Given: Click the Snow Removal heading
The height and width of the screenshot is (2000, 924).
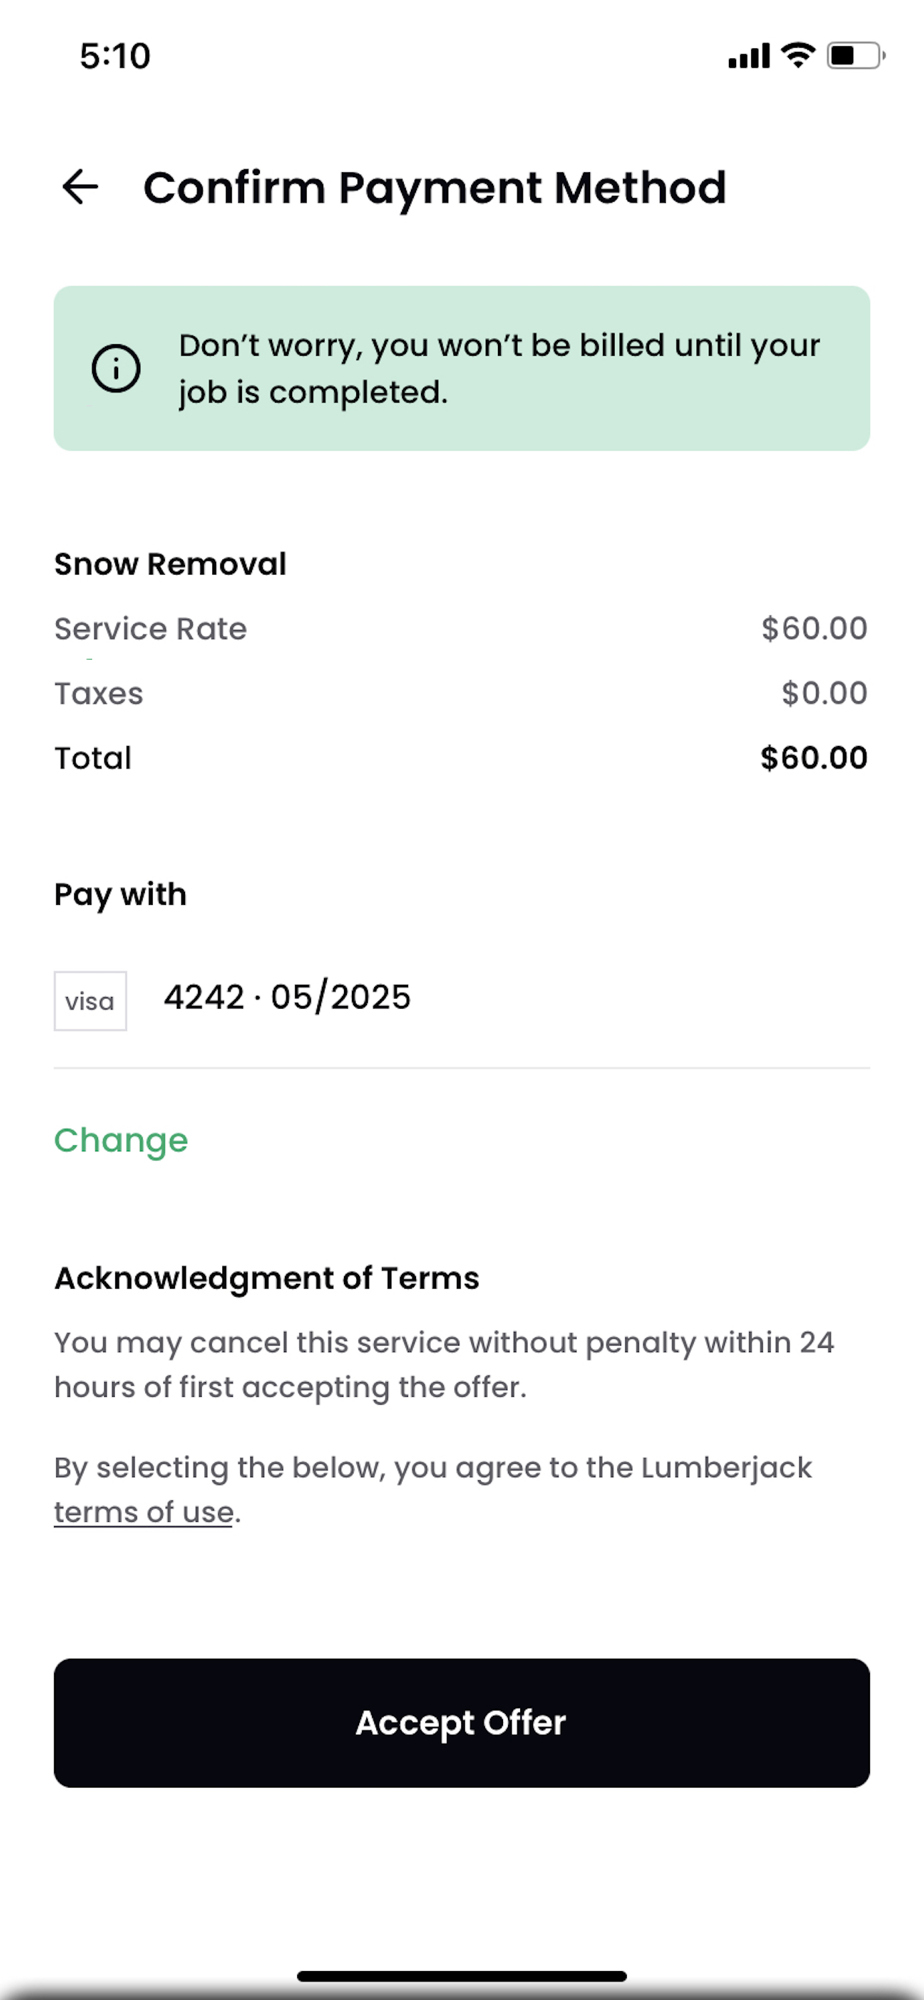Looking at the screenshot, I should 170,564.
